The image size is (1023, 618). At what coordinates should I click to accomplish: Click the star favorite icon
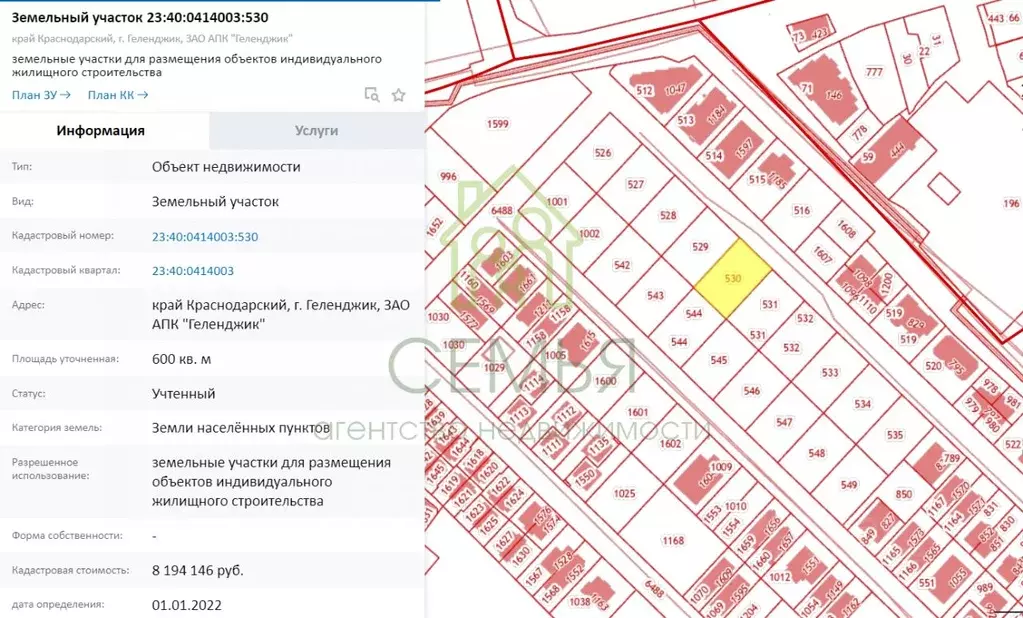(398, 95)
